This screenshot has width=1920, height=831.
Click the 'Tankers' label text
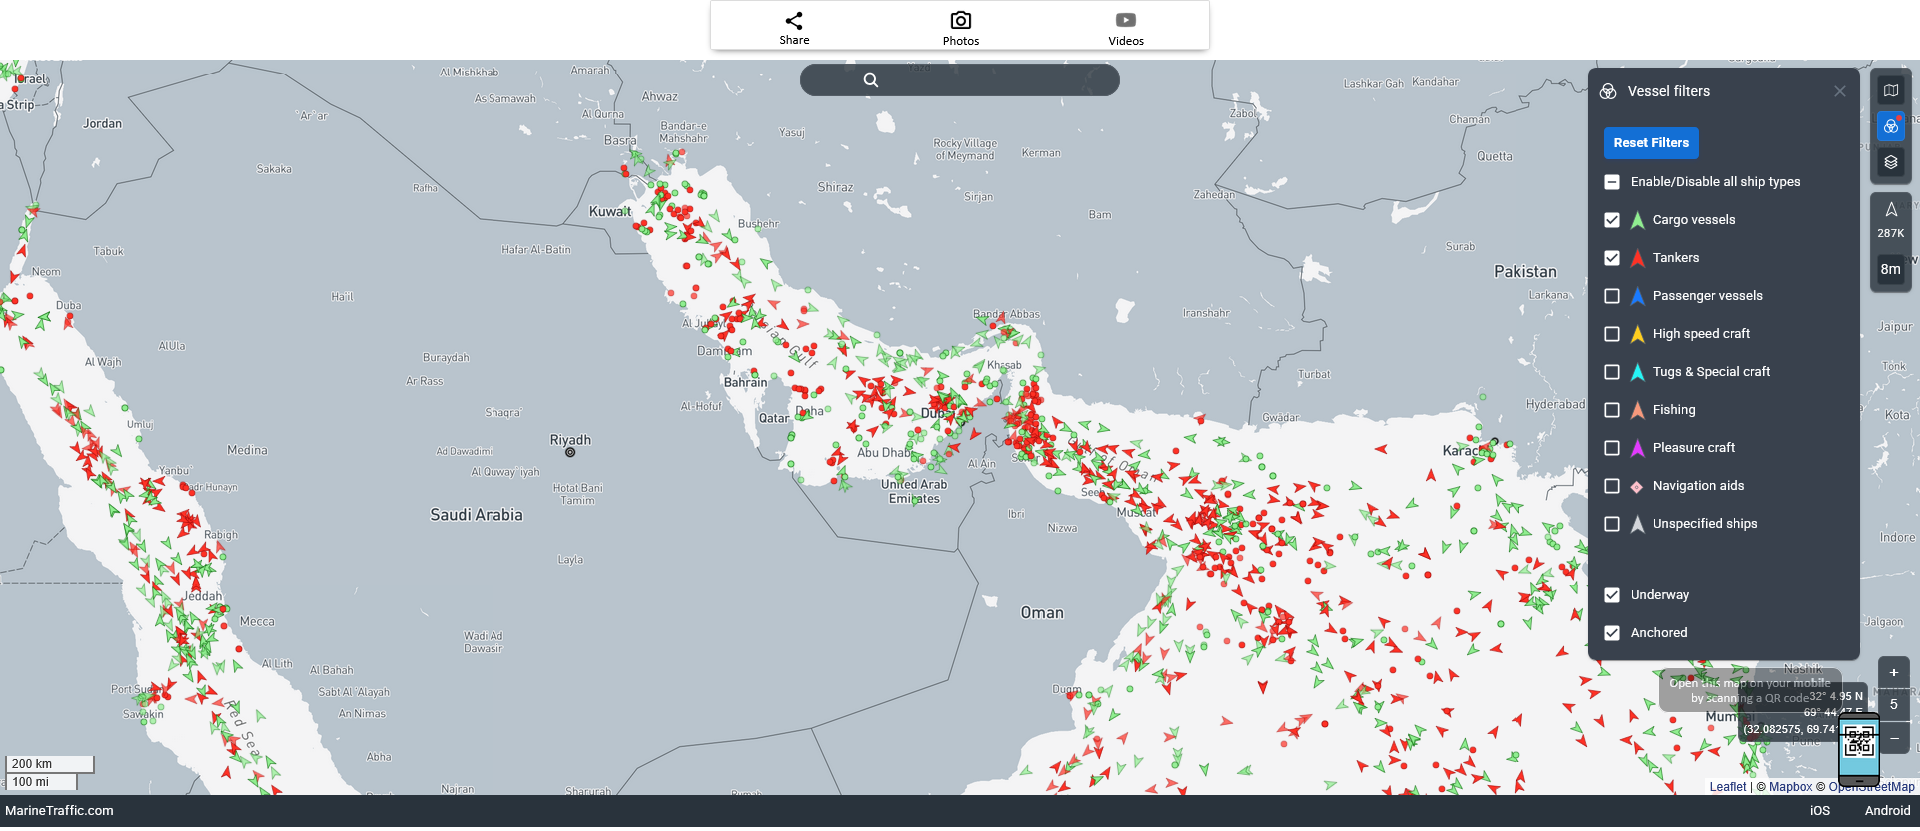click(x=1676, y=258)
